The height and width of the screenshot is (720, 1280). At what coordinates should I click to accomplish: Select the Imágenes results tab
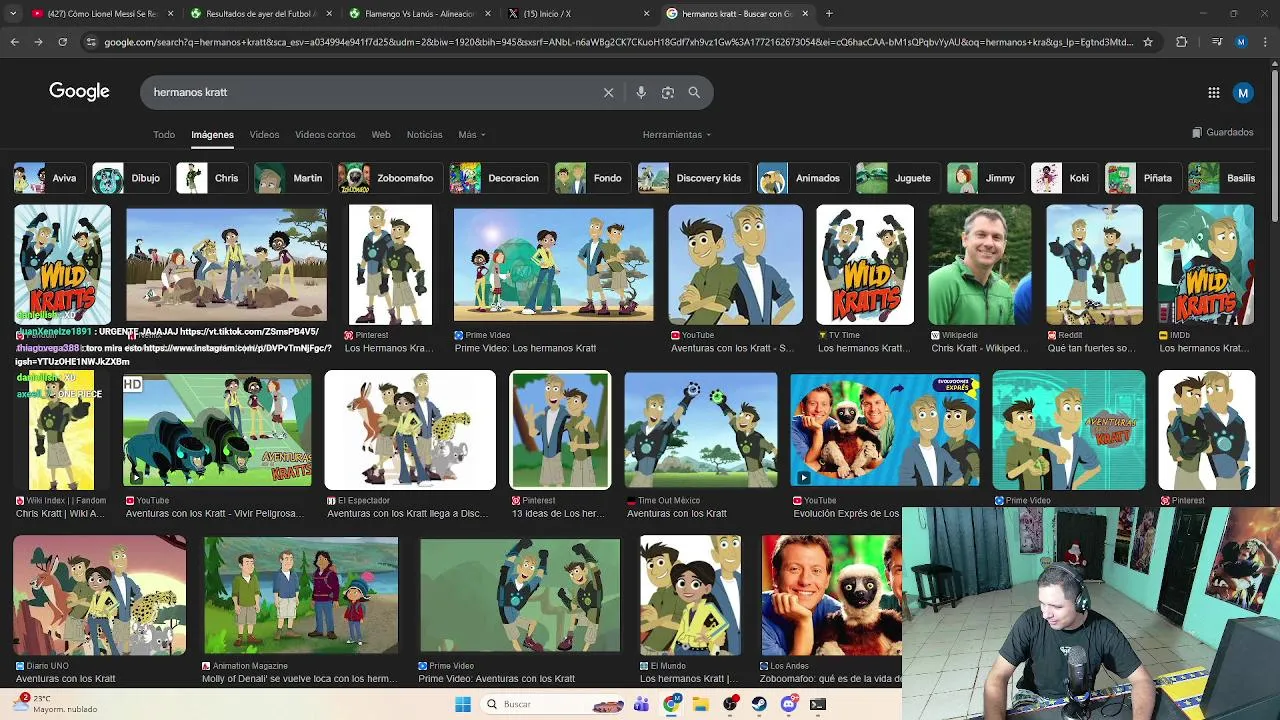pyautogui.click(x=212, y=134)
